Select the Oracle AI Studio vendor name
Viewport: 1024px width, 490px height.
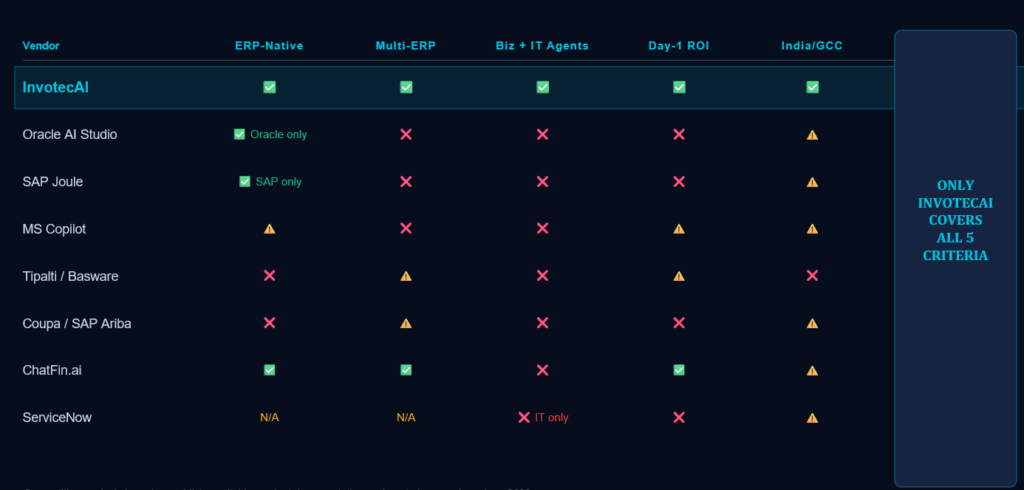point(70,135)
